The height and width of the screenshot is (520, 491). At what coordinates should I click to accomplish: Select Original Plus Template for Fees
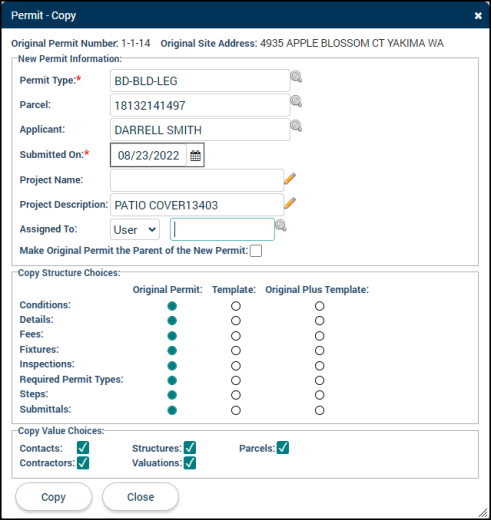tap(319, 336)
